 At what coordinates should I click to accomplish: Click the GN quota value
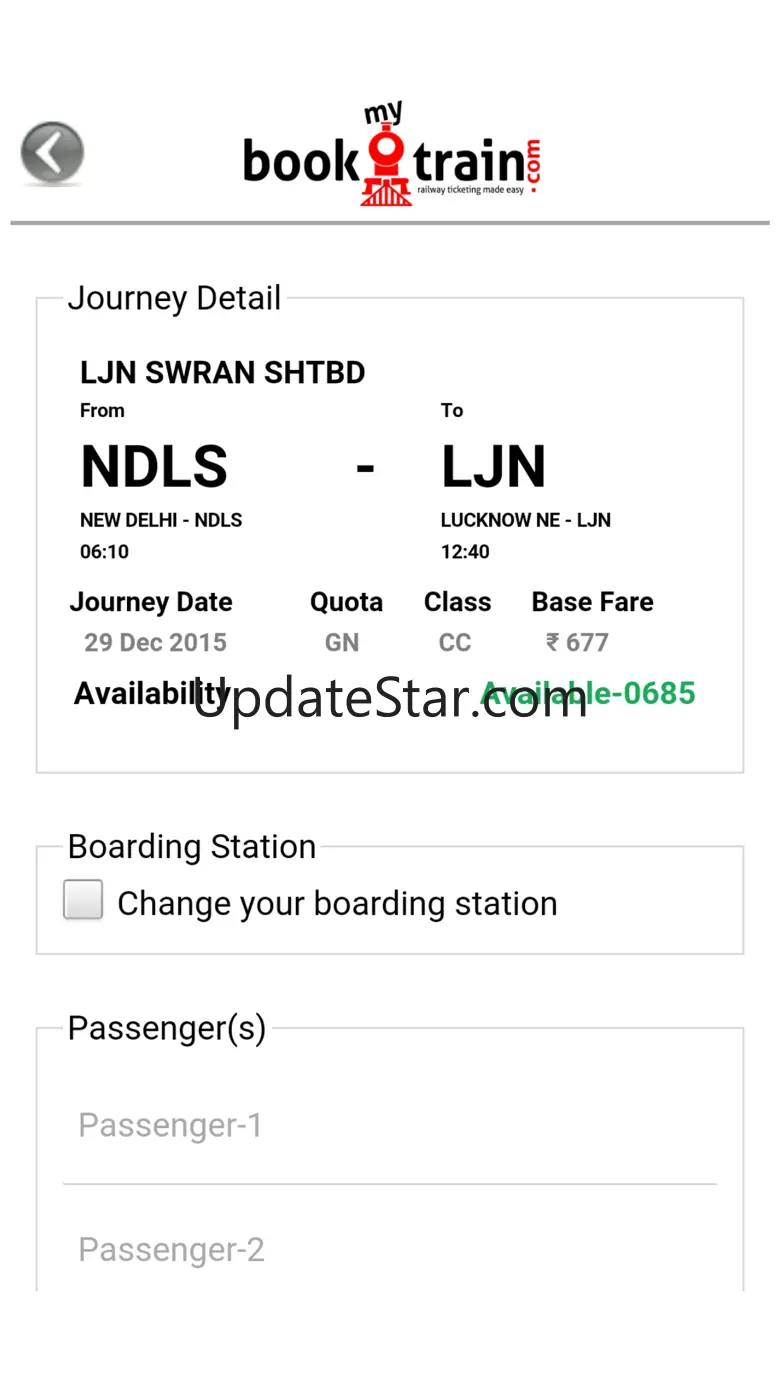(x=342, y=642)
